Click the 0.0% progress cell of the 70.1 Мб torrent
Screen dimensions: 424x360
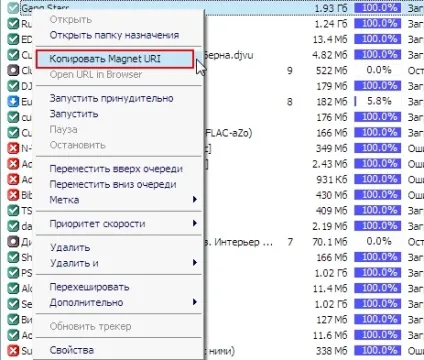(378, 241)
